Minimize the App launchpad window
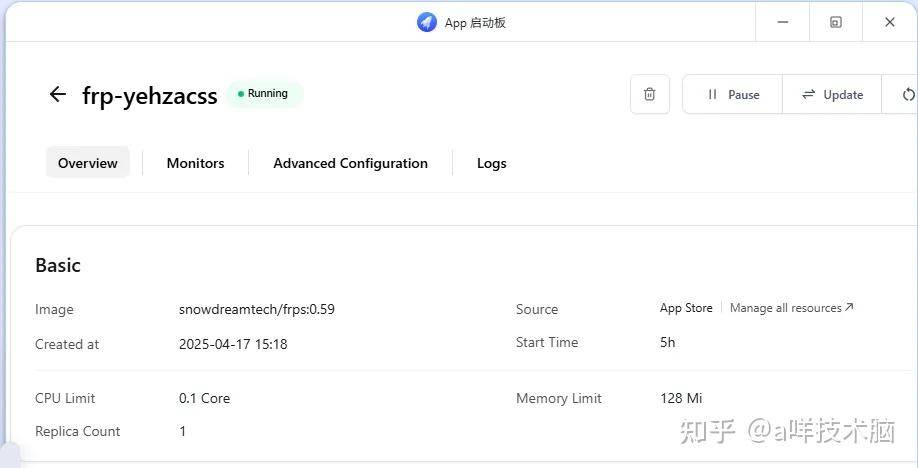 point(782,22)
